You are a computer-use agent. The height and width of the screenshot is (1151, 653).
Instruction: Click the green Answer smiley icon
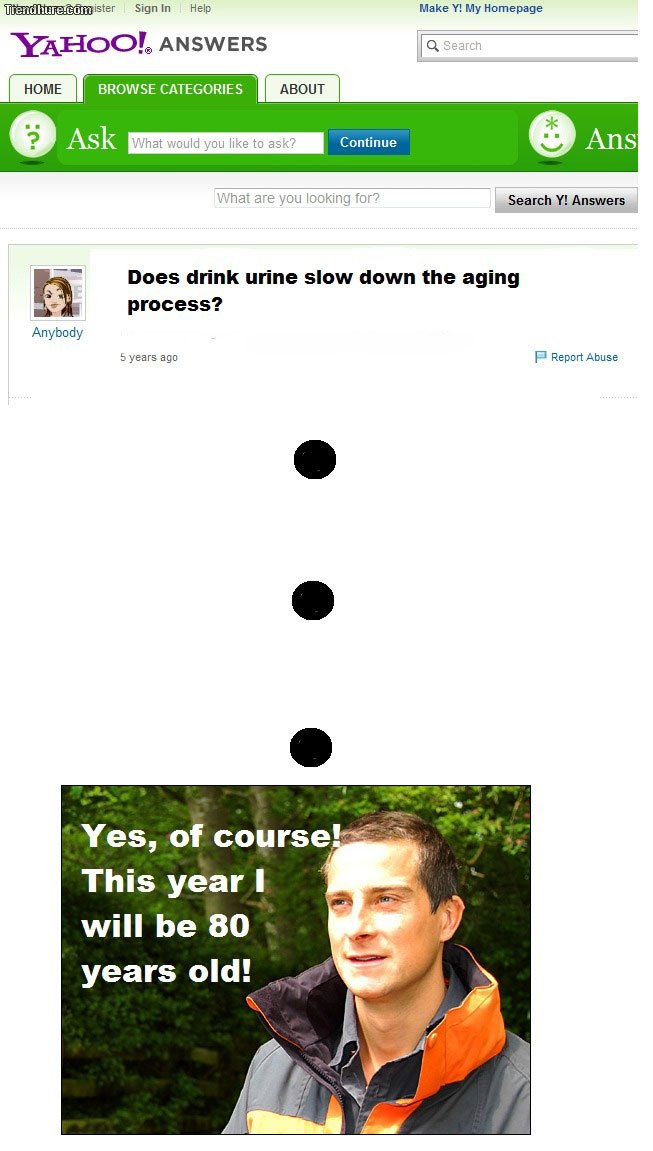pos(552,136)
